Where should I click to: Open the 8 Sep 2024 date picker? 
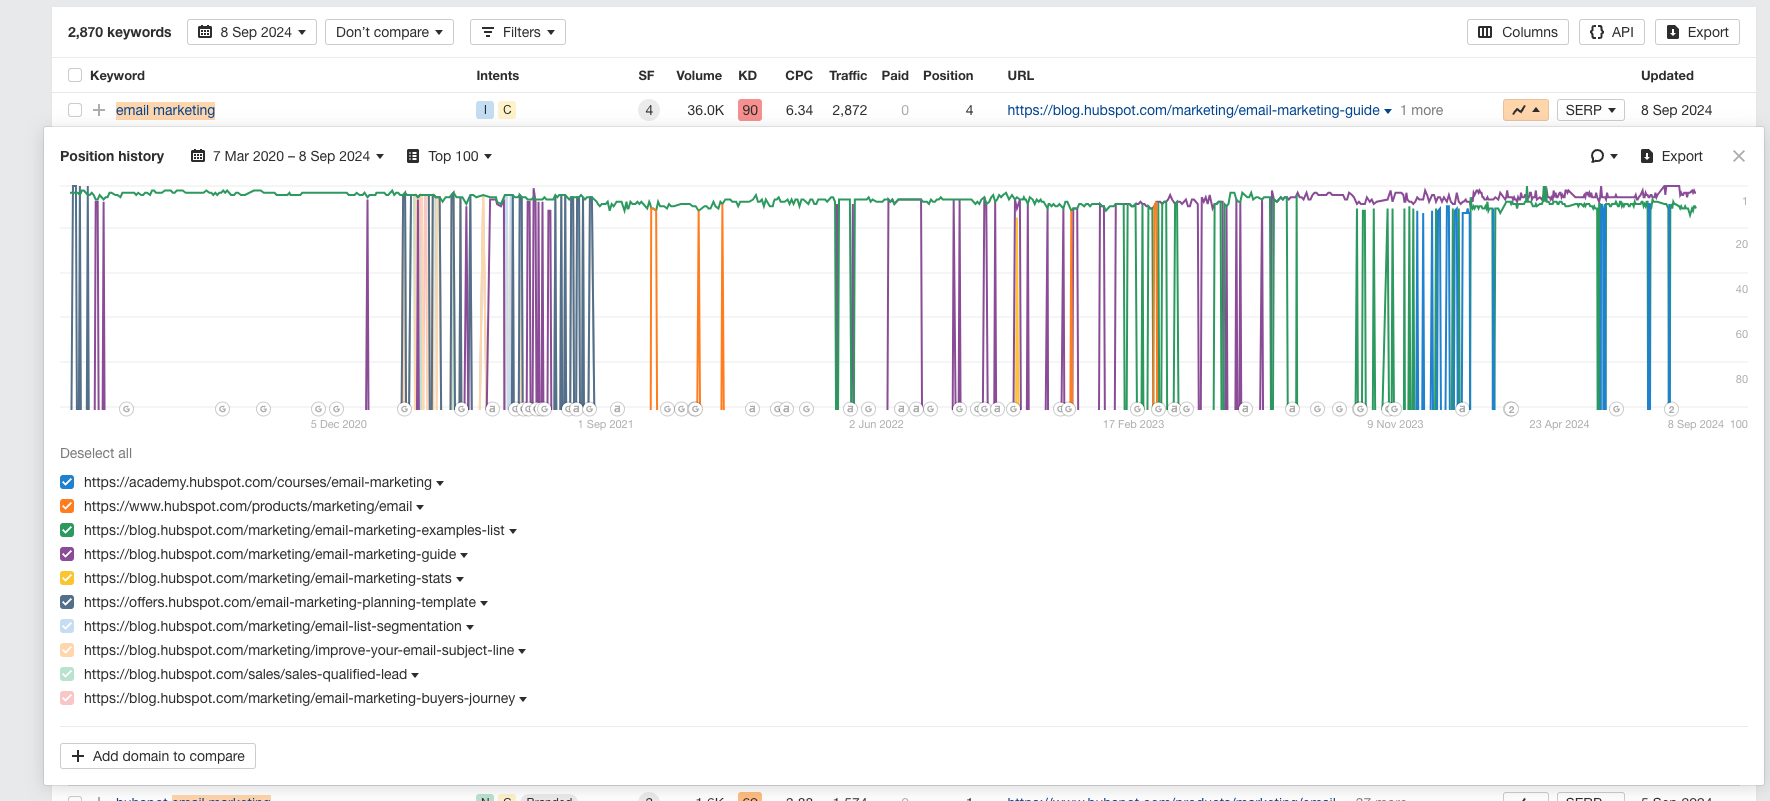pos(252,32)
